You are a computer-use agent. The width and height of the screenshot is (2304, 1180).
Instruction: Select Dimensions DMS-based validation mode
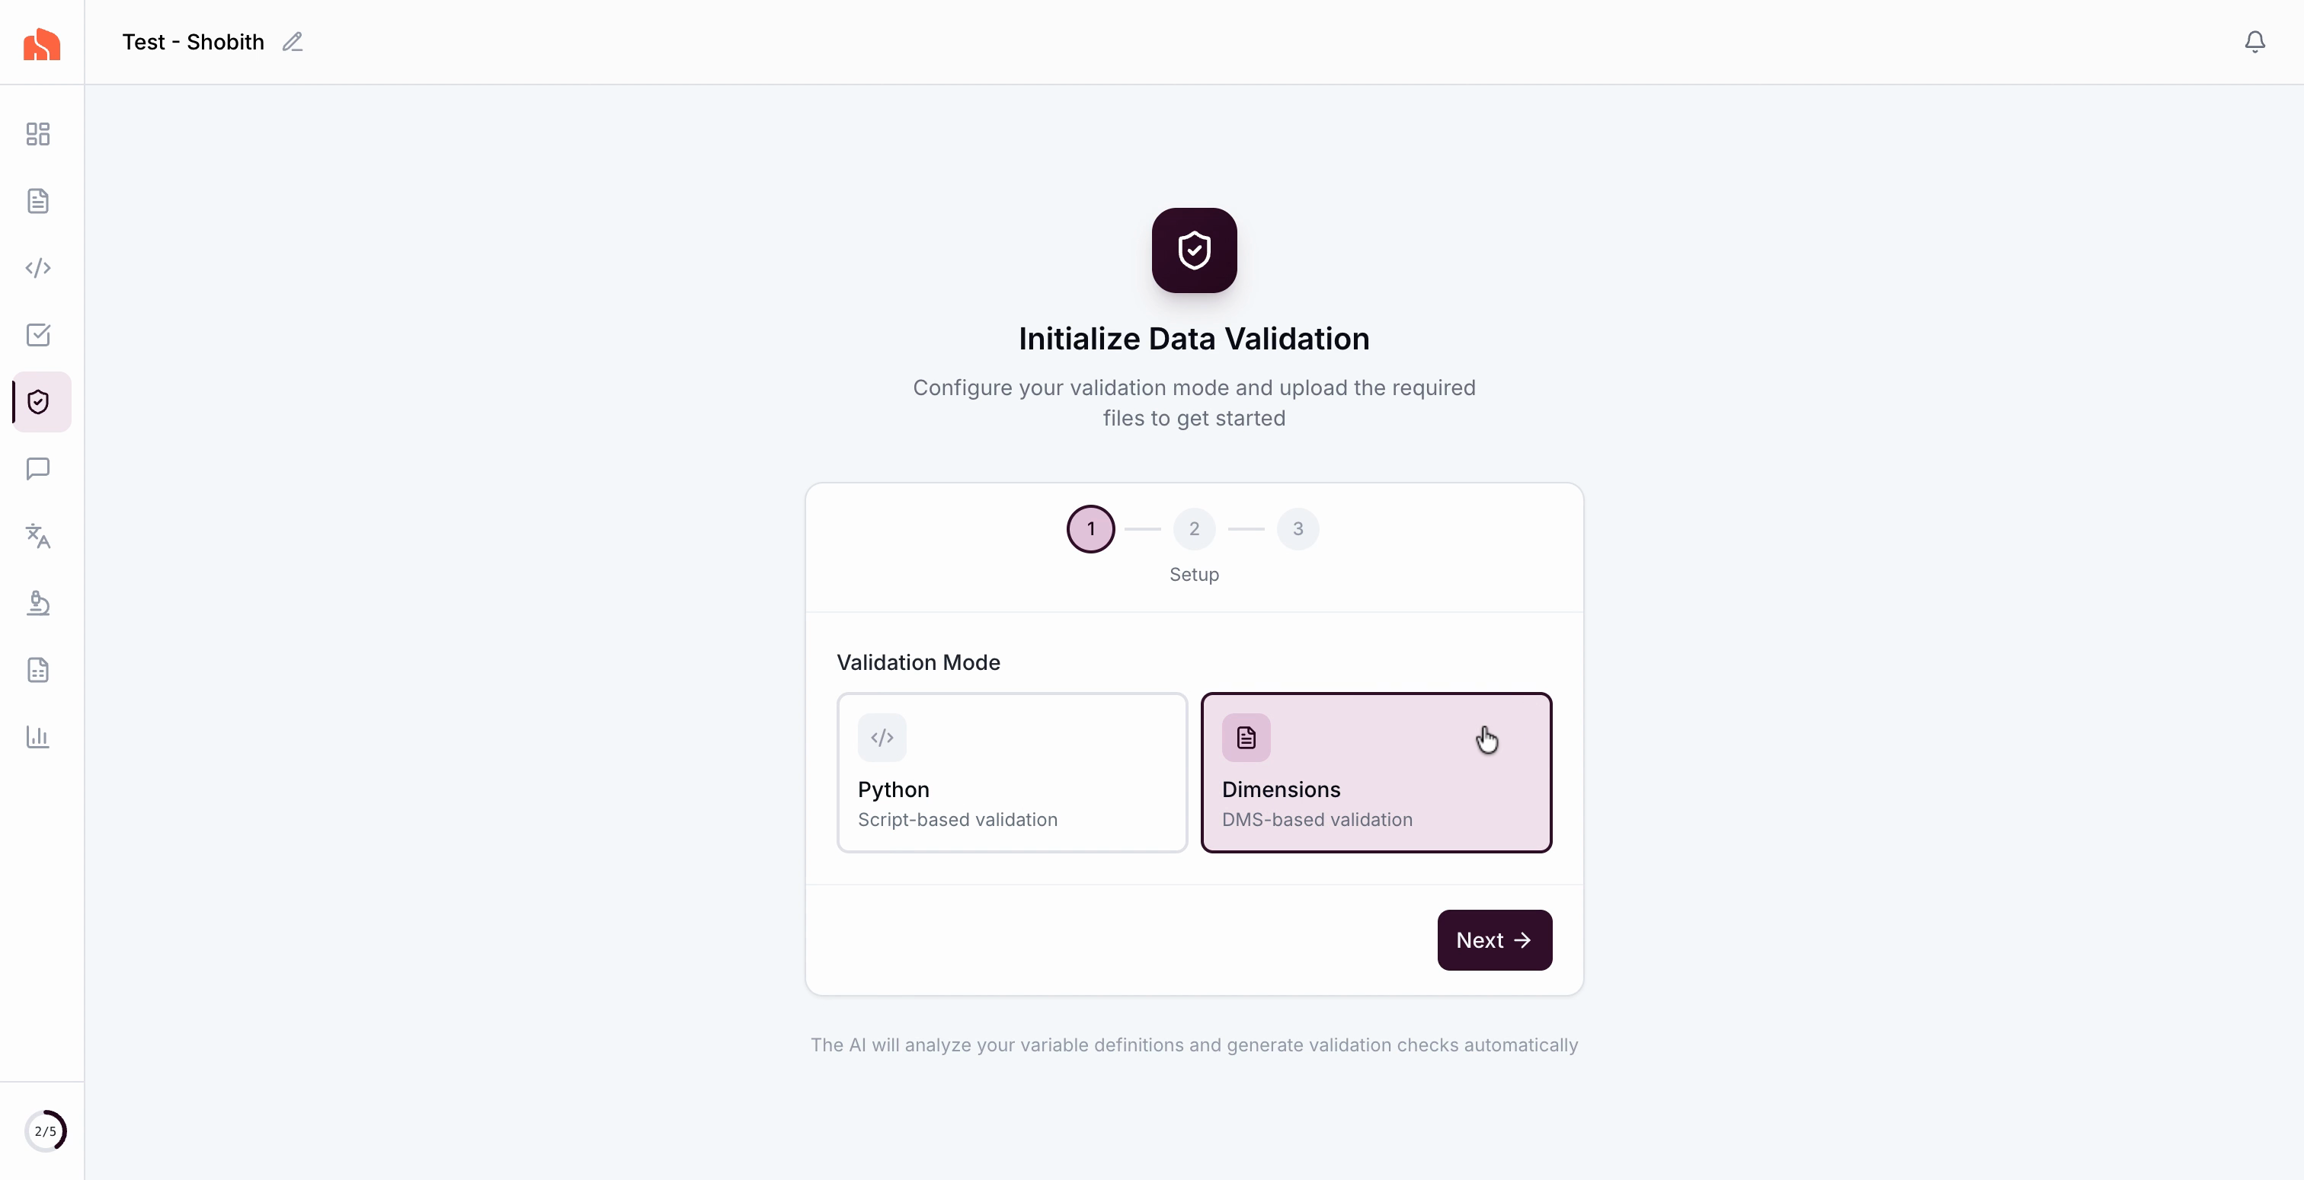[x=1375, y=772]
